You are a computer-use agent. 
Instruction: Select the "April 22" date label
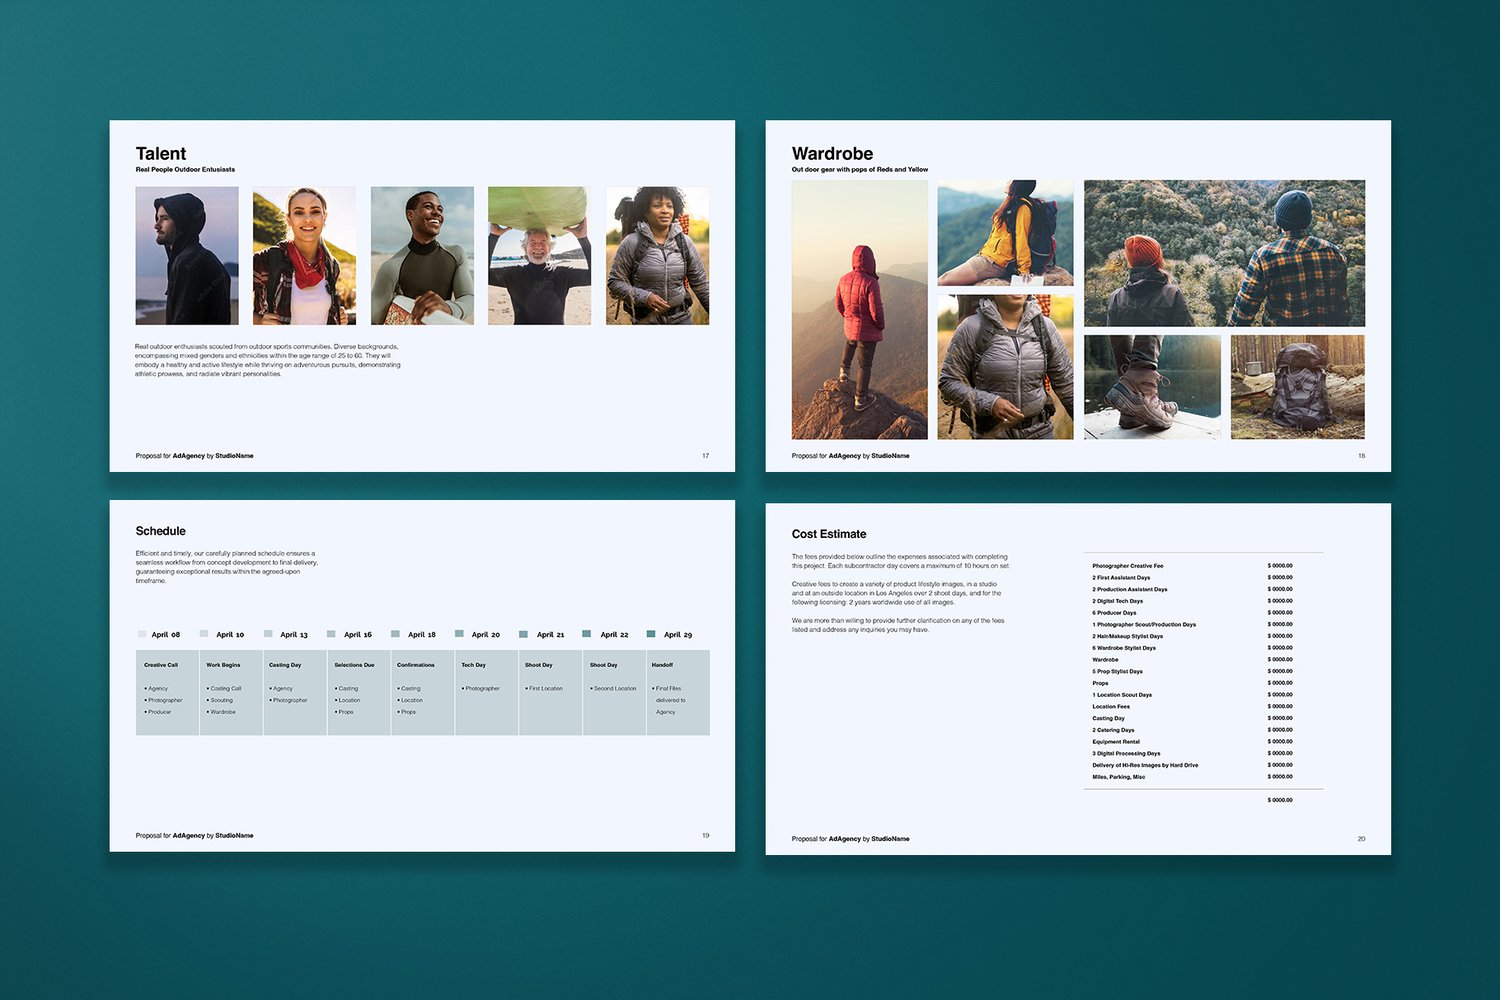coord(614,635)
